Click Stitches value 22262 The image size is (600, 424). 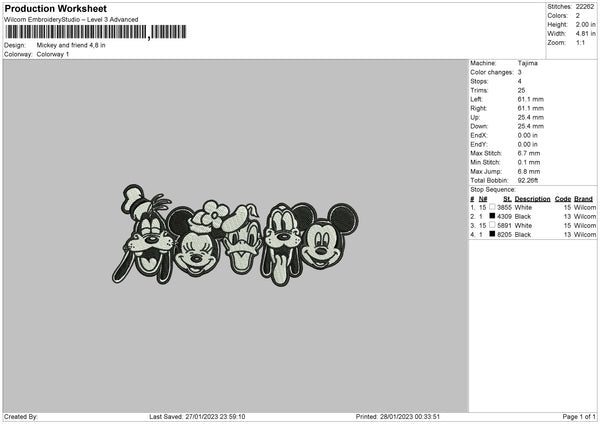pyautogui.click(x=585, y=7)
